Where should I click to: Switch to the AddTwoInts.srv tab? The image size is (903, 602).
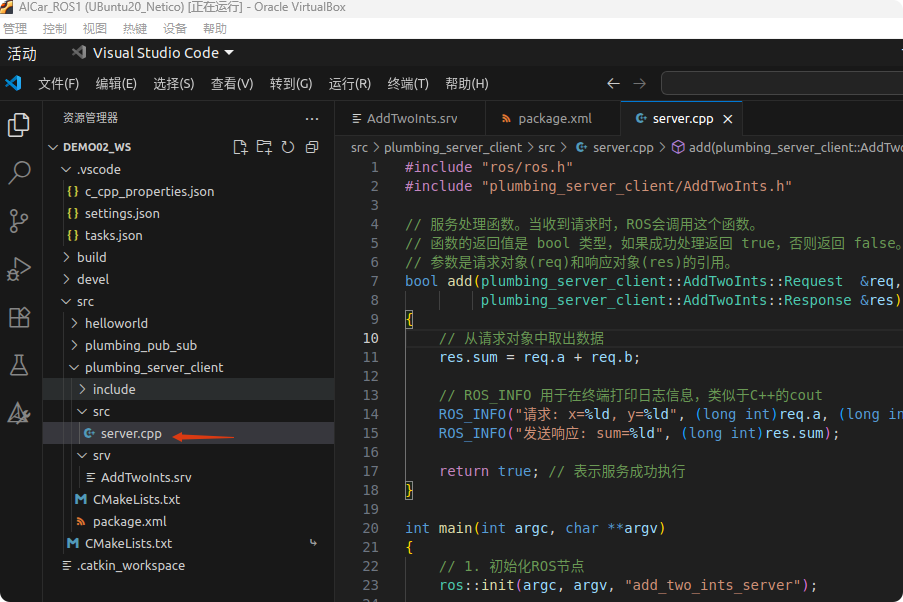pyautogui.click(x=410, y=119)
